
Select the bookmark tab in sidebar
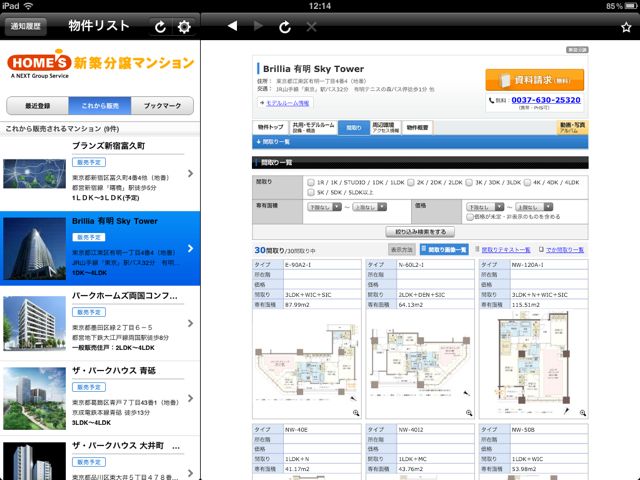click(162, 106)
